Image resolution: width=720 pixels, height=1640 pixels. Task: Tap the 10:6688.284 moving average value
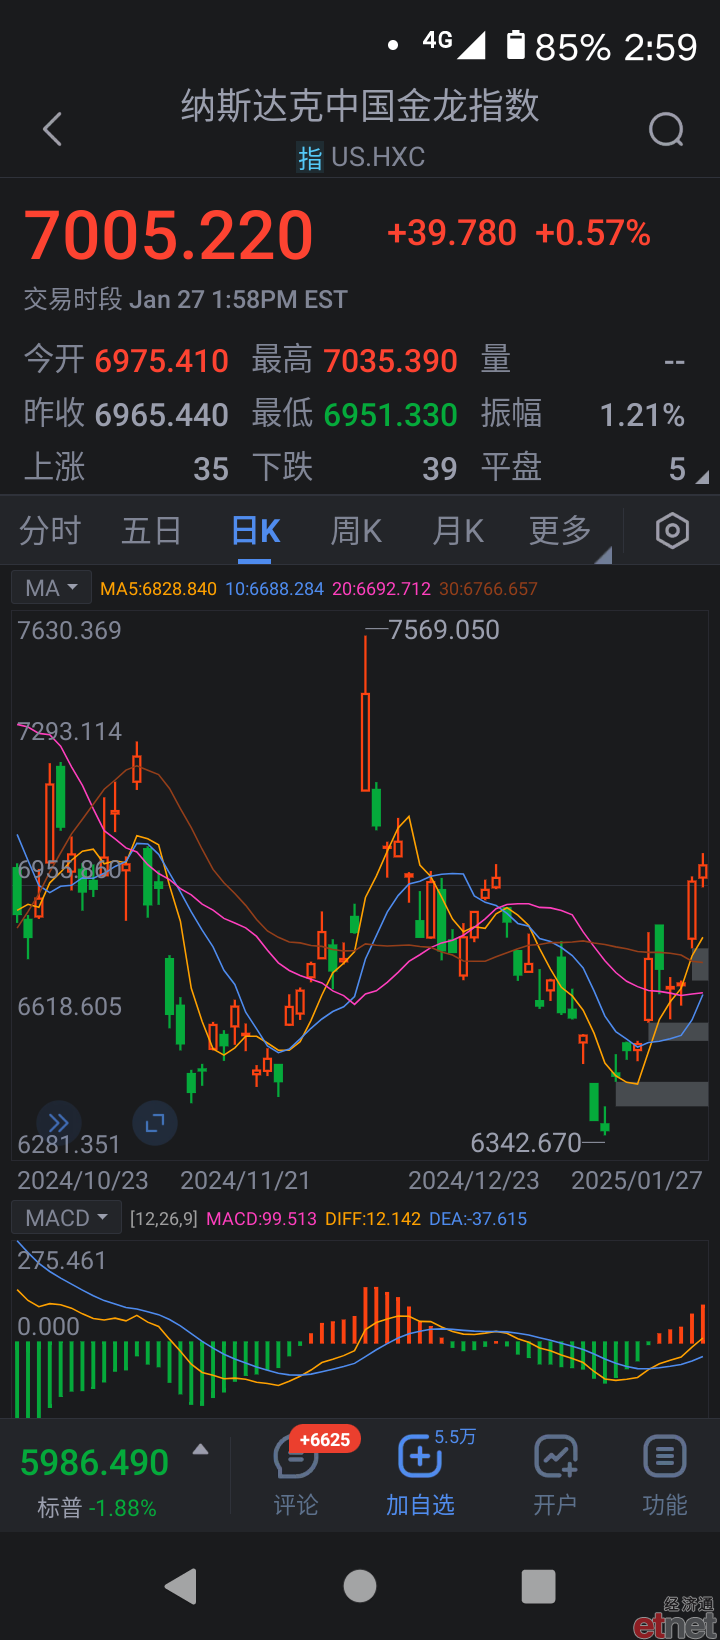point(275,589)
